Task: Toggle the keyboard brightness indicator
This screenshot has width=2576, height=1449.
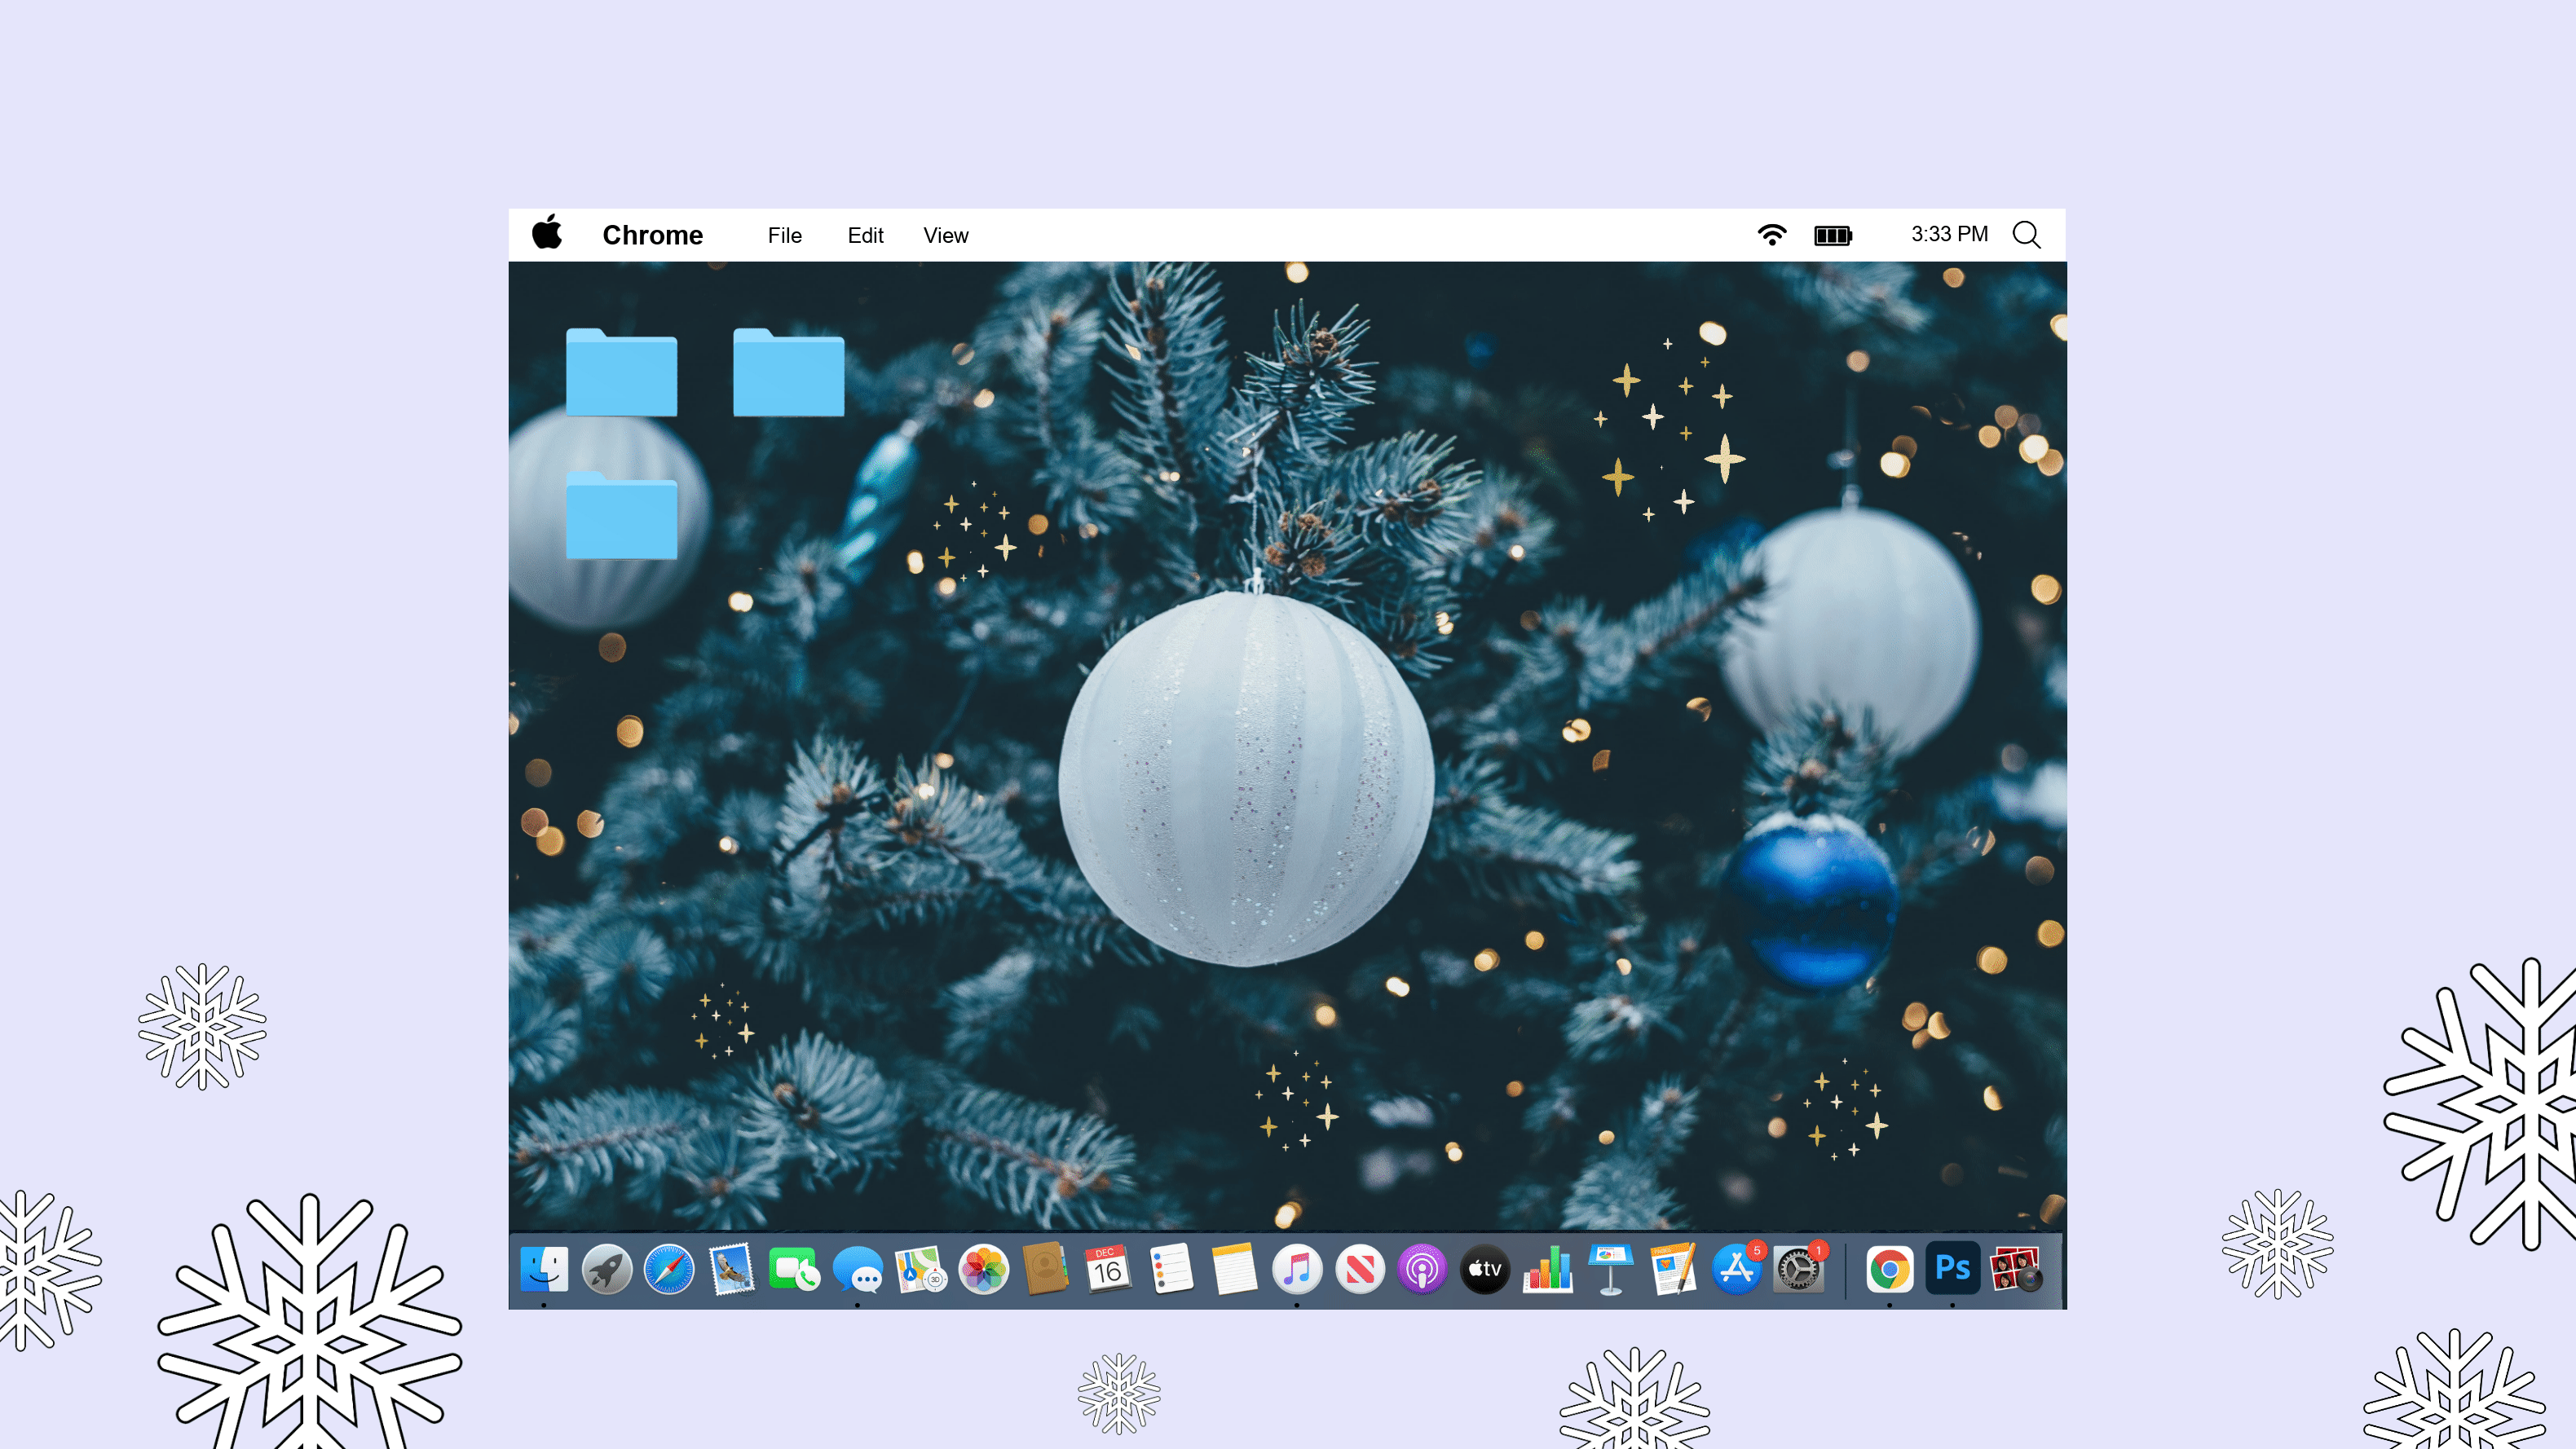Action: coord(1831,234)
